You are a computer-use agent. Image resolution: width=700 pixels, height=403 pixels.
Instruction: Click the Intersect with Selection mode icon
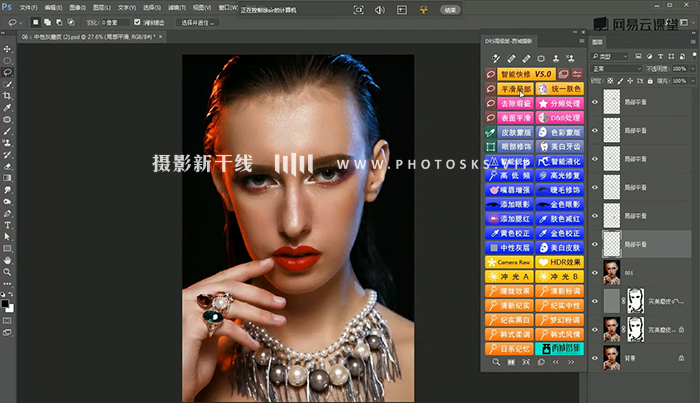(x=71, y=22)
